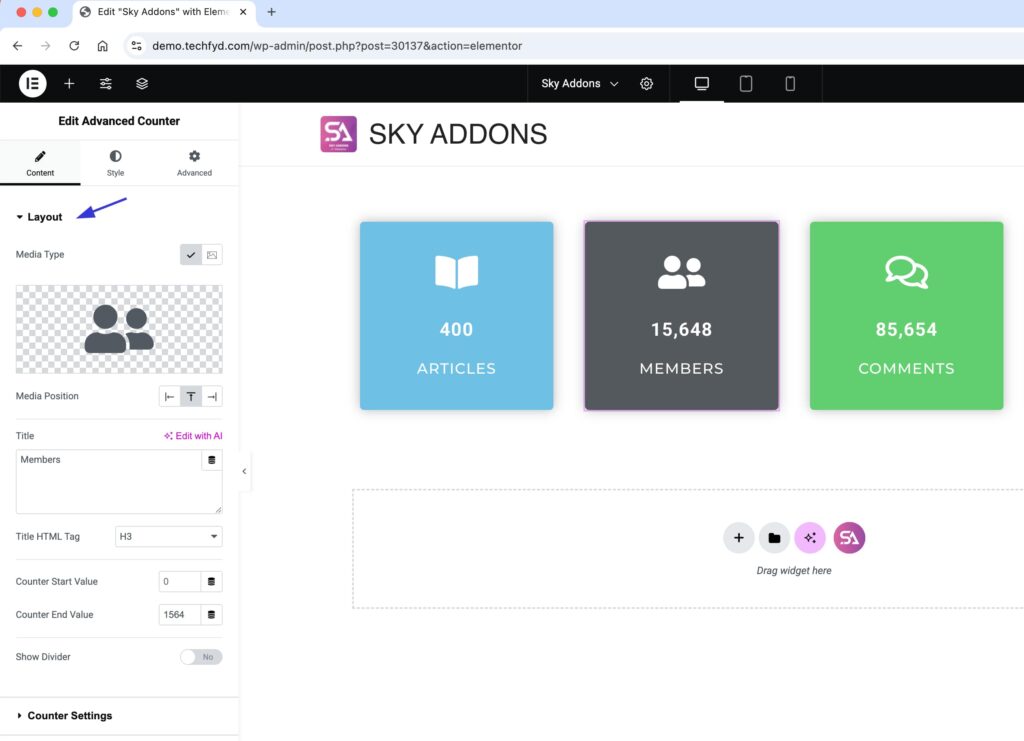1024x741 pixels.
Task: Switch to tablet preview mode
Action: point(745,84)
